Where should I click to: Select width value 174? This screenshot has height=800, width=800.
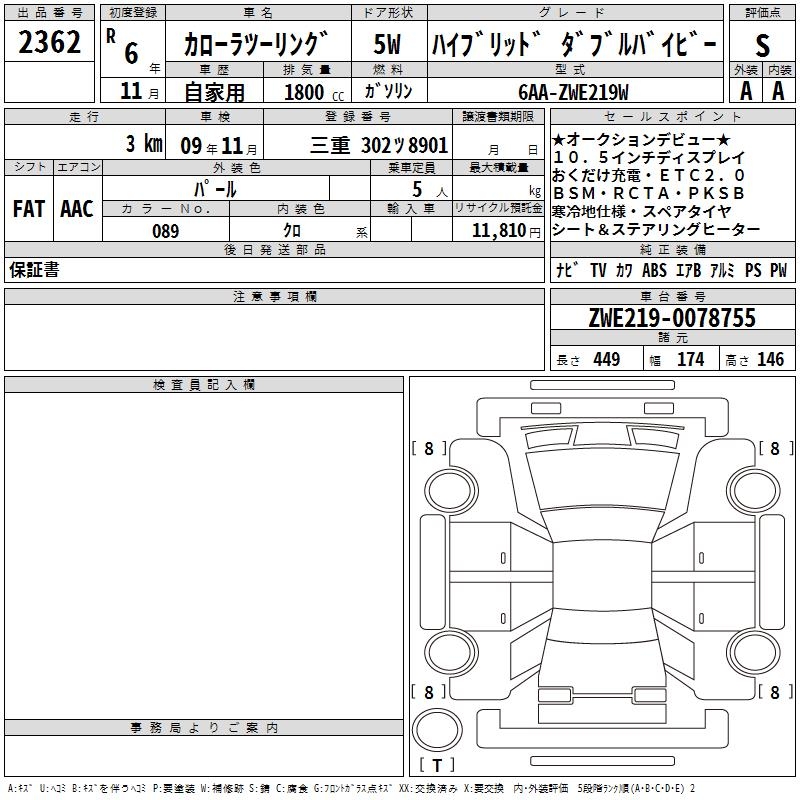[x=690, y=359]
